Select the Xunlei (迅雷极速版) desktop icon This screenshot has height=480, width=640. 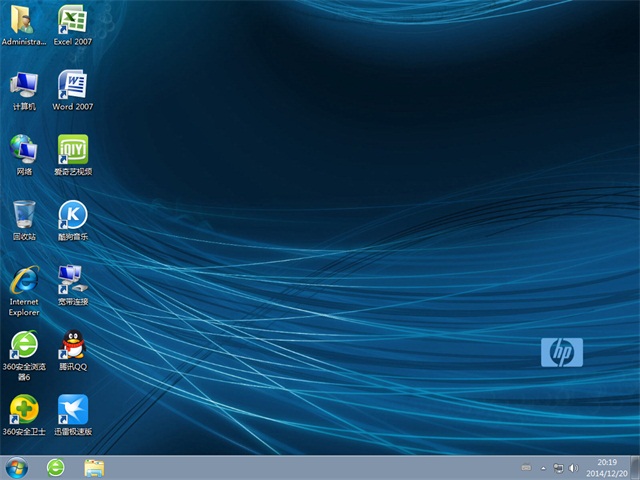click(72, 409)
